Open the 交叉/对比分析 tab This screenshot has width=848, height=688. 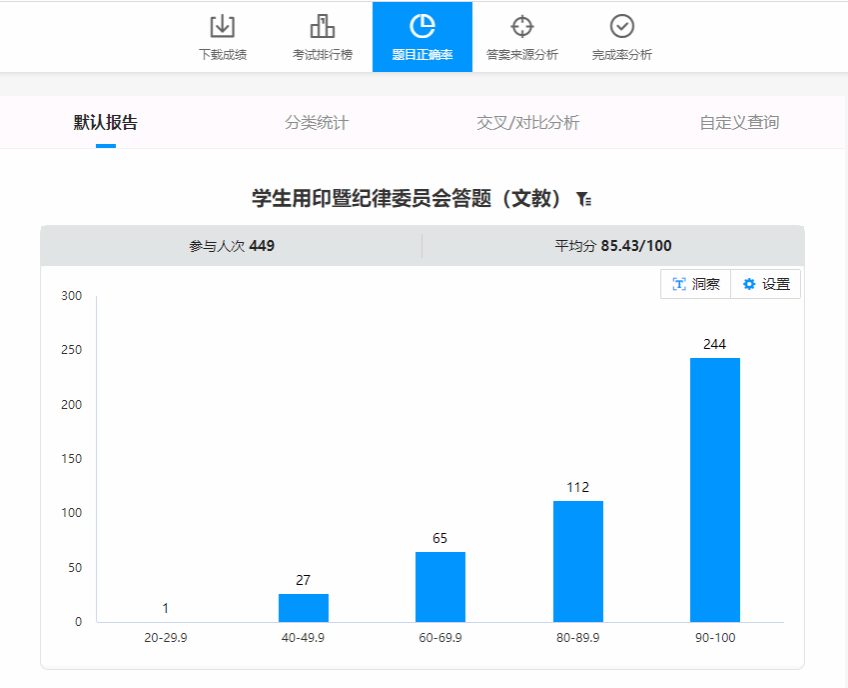pyautogui.click(x=528, y=123)
